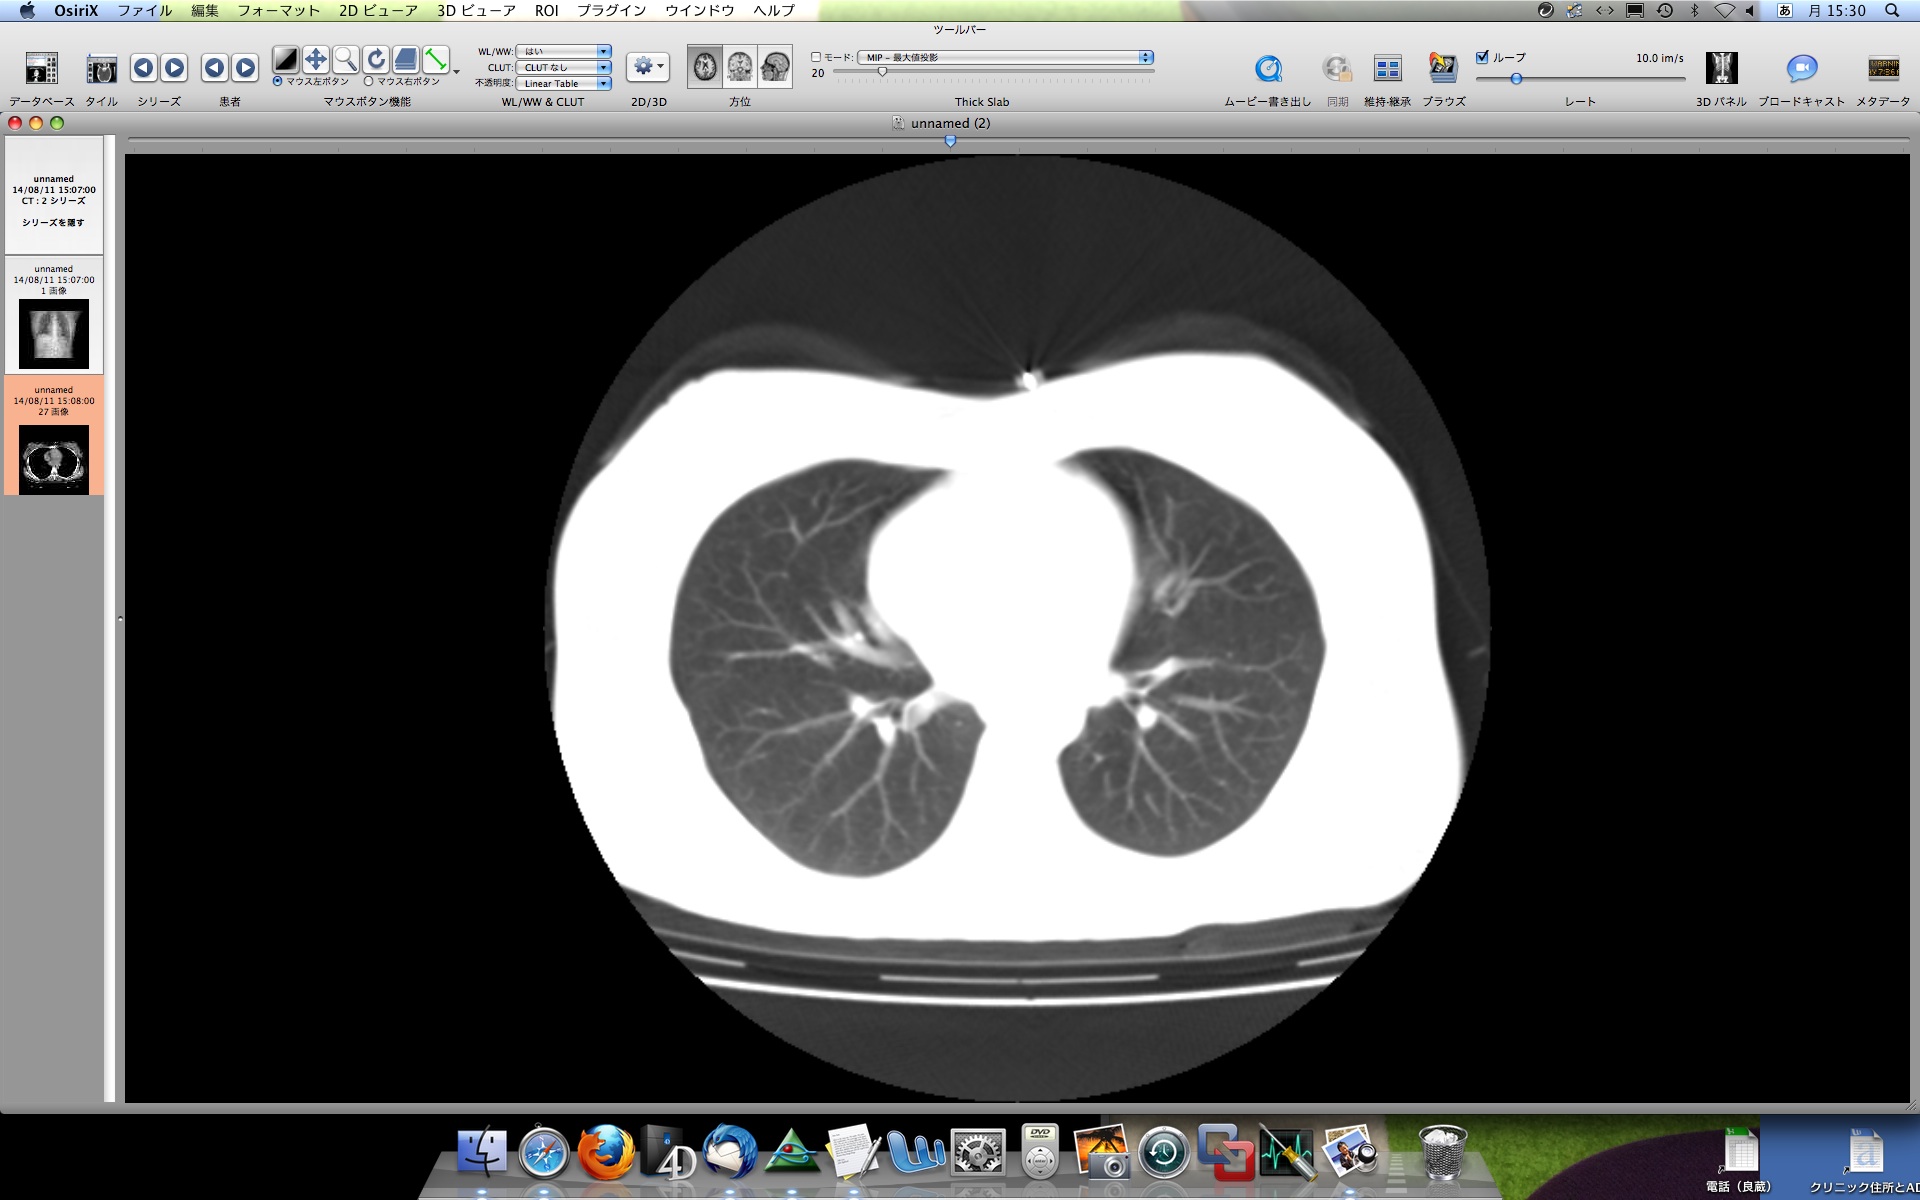Choose coronal orientation icon
1920x1200 pixels.
(x=740, y=67)
